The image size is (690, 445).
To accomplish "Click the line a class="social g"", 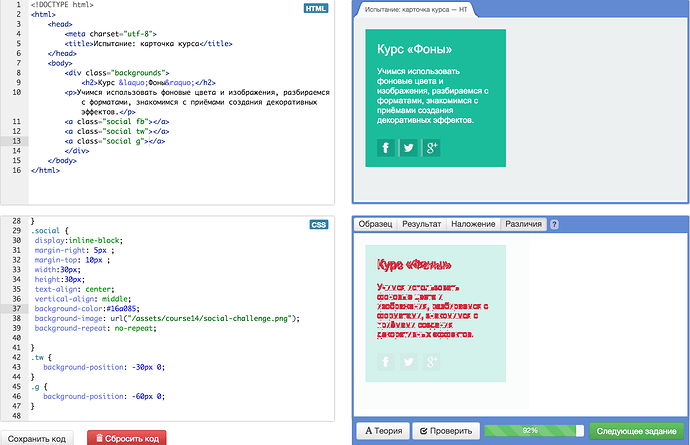I will click(x=115, y=141).
